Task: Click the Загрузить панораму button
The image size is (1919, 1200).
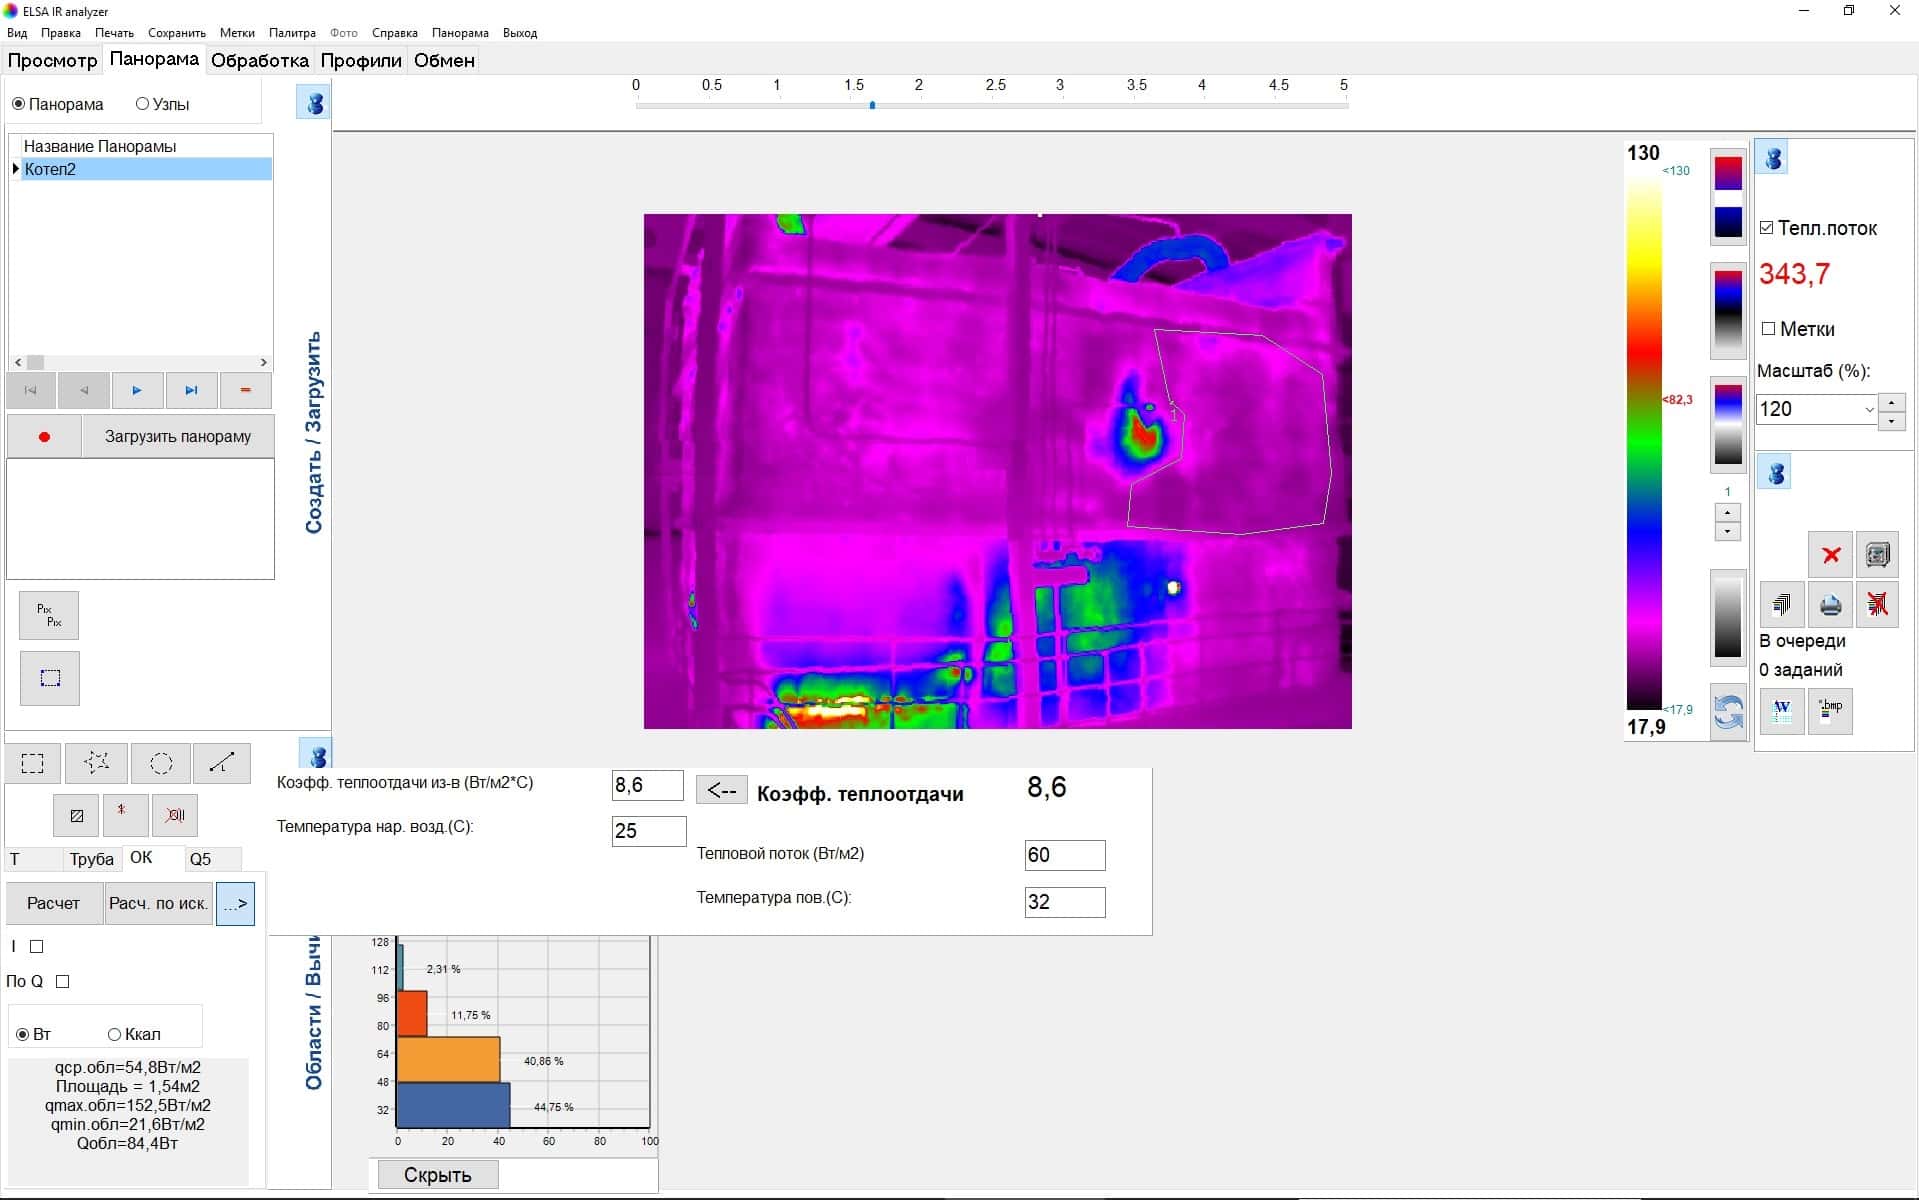Action: 178,437
